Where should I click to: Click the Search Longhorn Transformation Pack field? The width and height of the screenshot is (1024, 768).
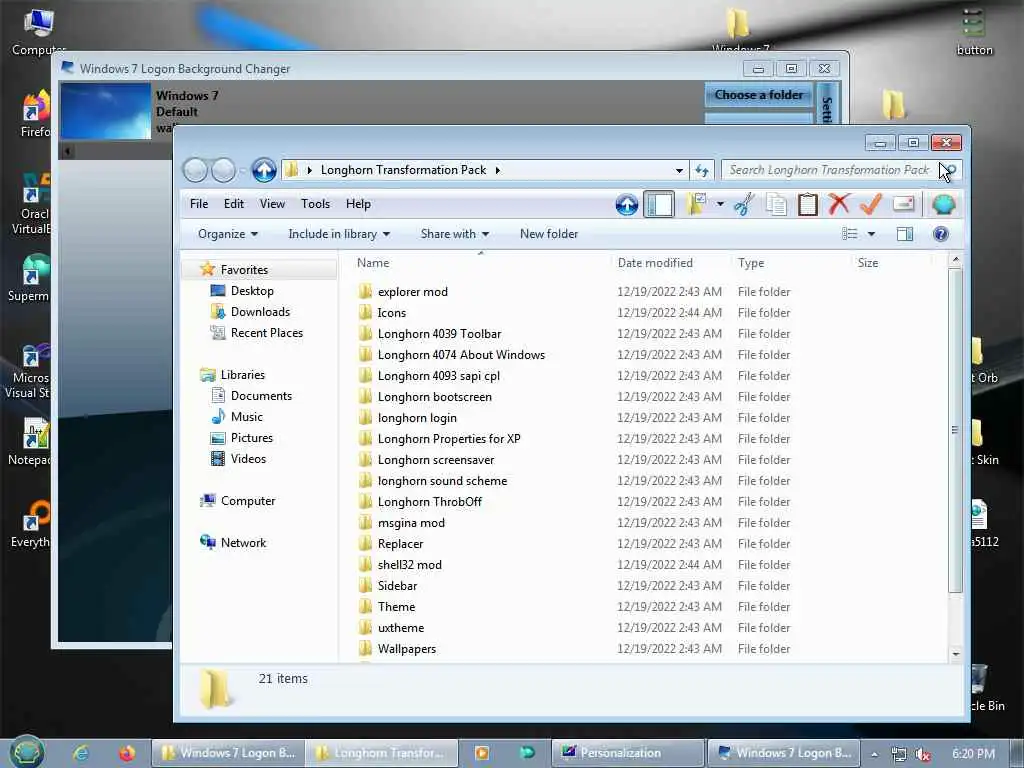[x=841, y=170]
